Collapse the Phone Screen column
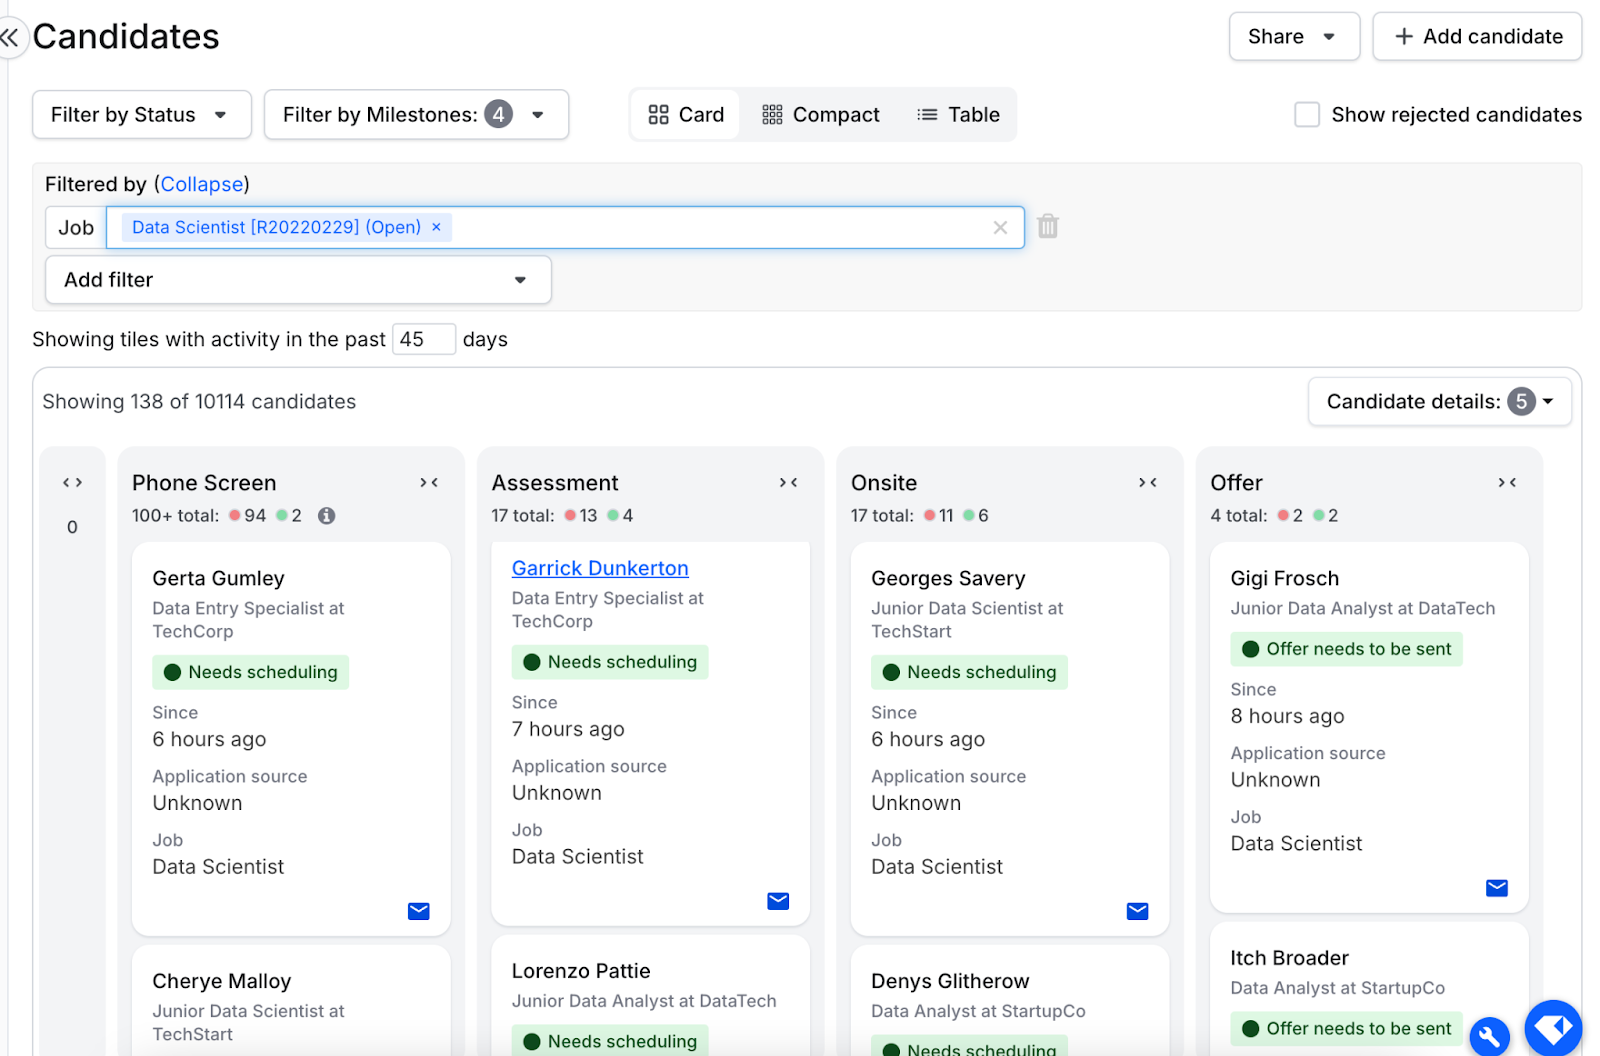1600x1056 pixels. [429, 483]
